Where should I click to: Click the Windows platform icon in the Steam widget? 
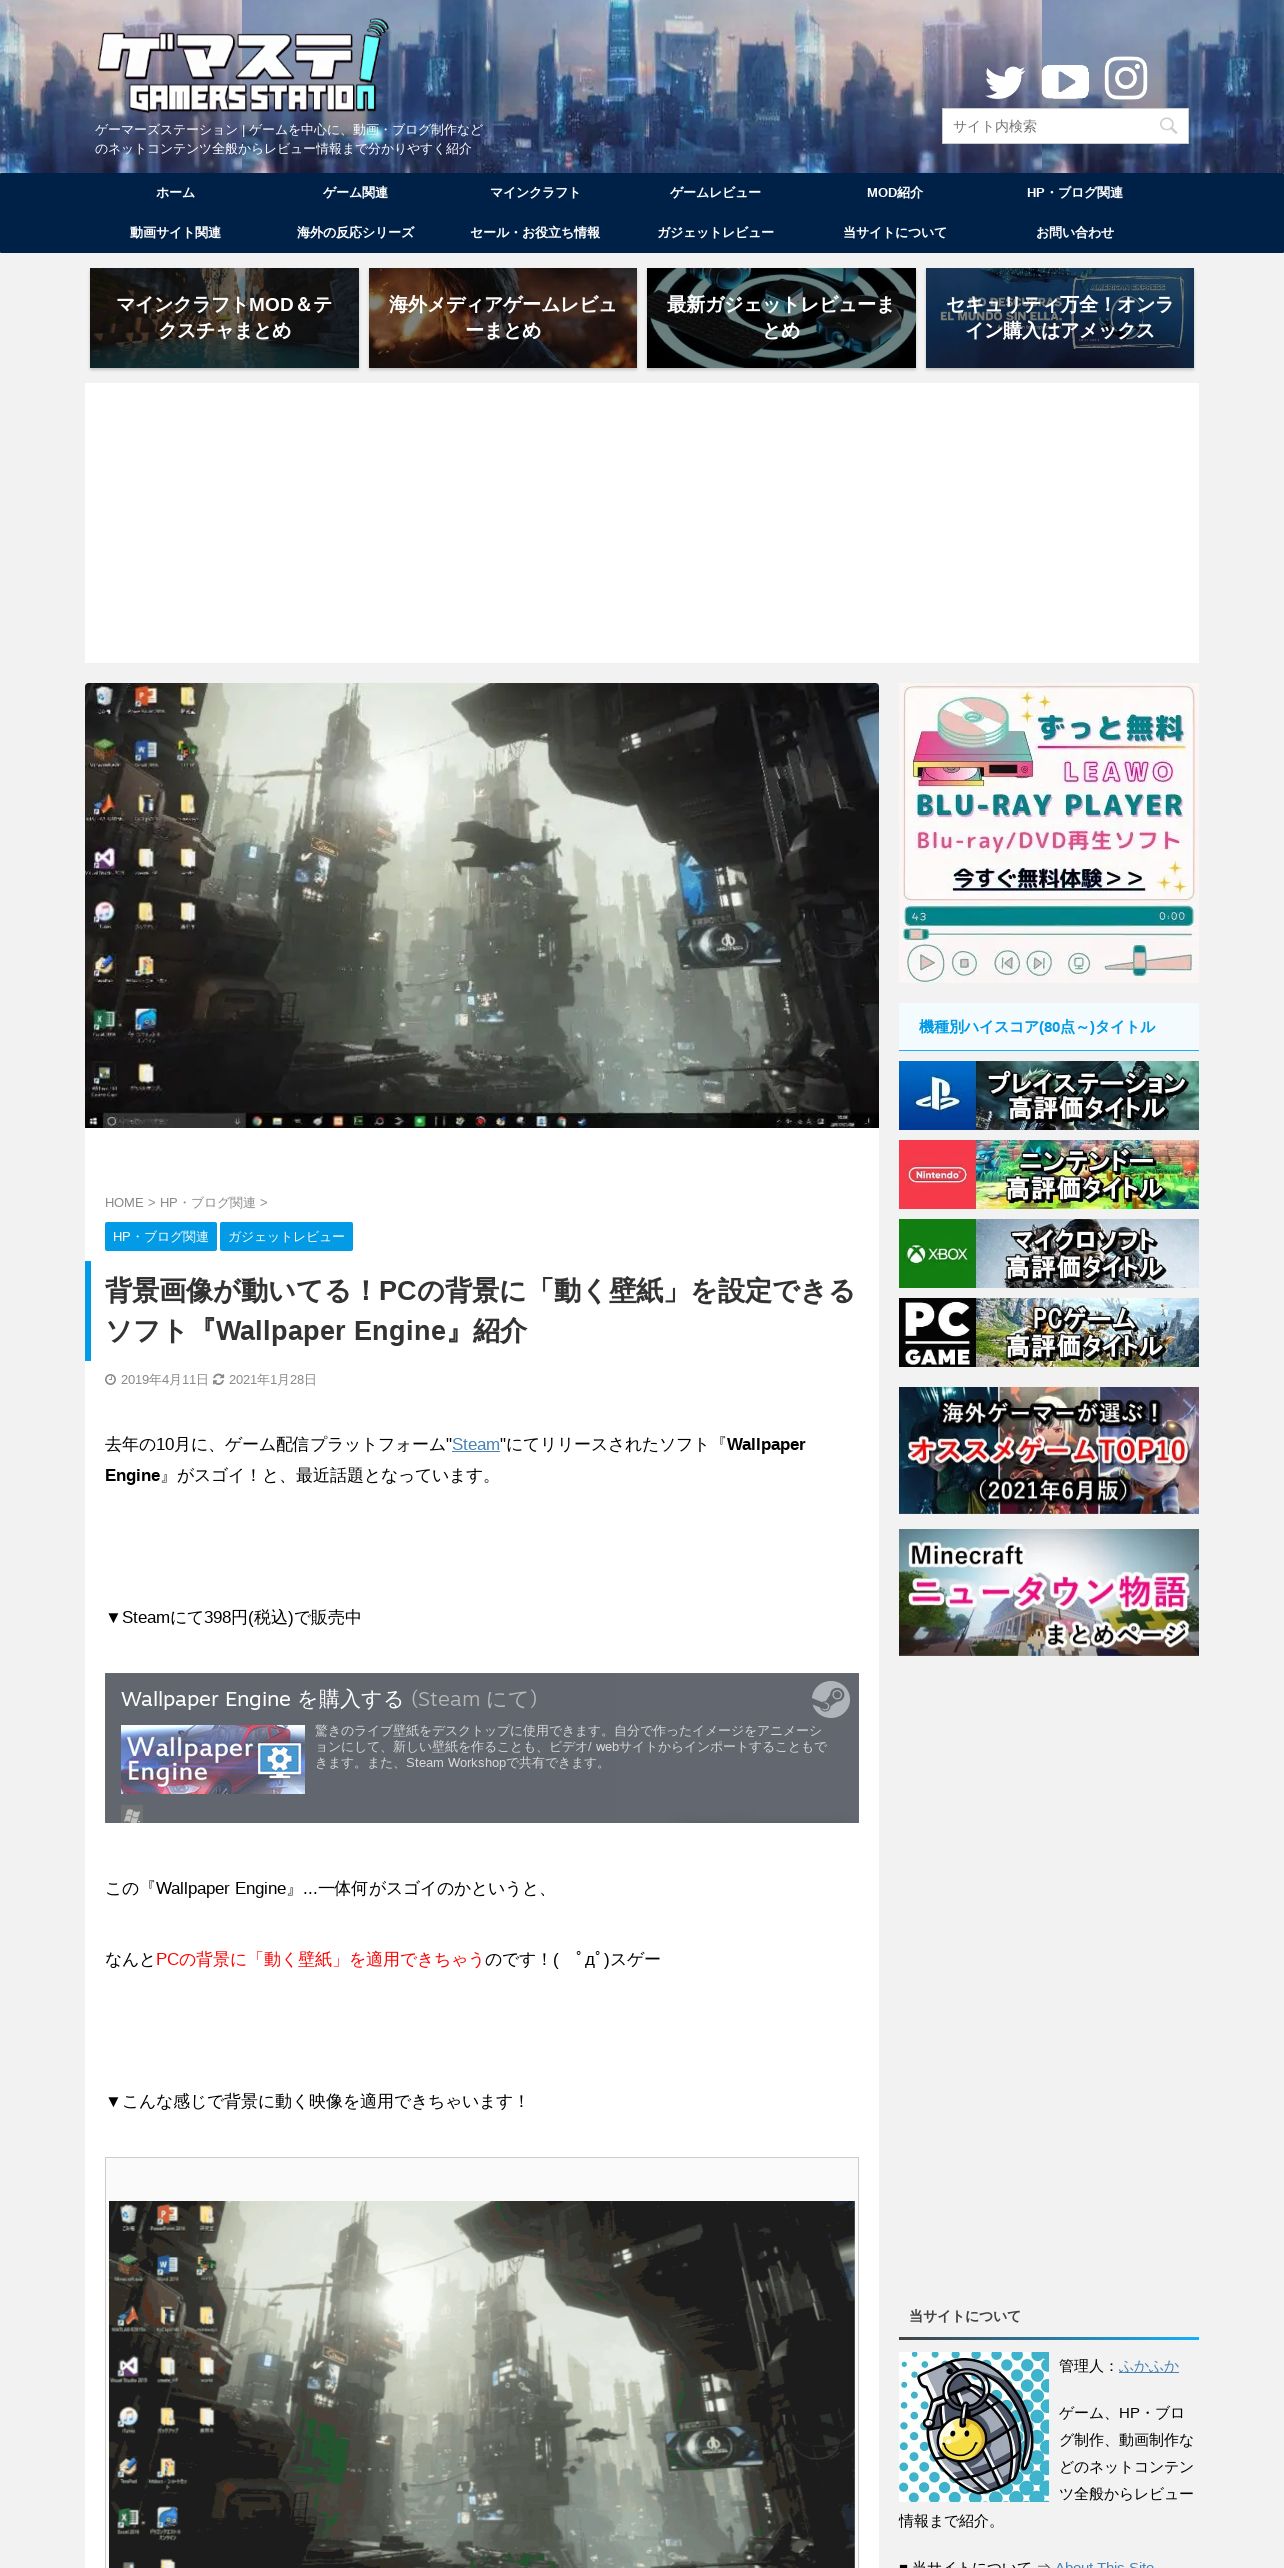click(x=131, y=1814)
